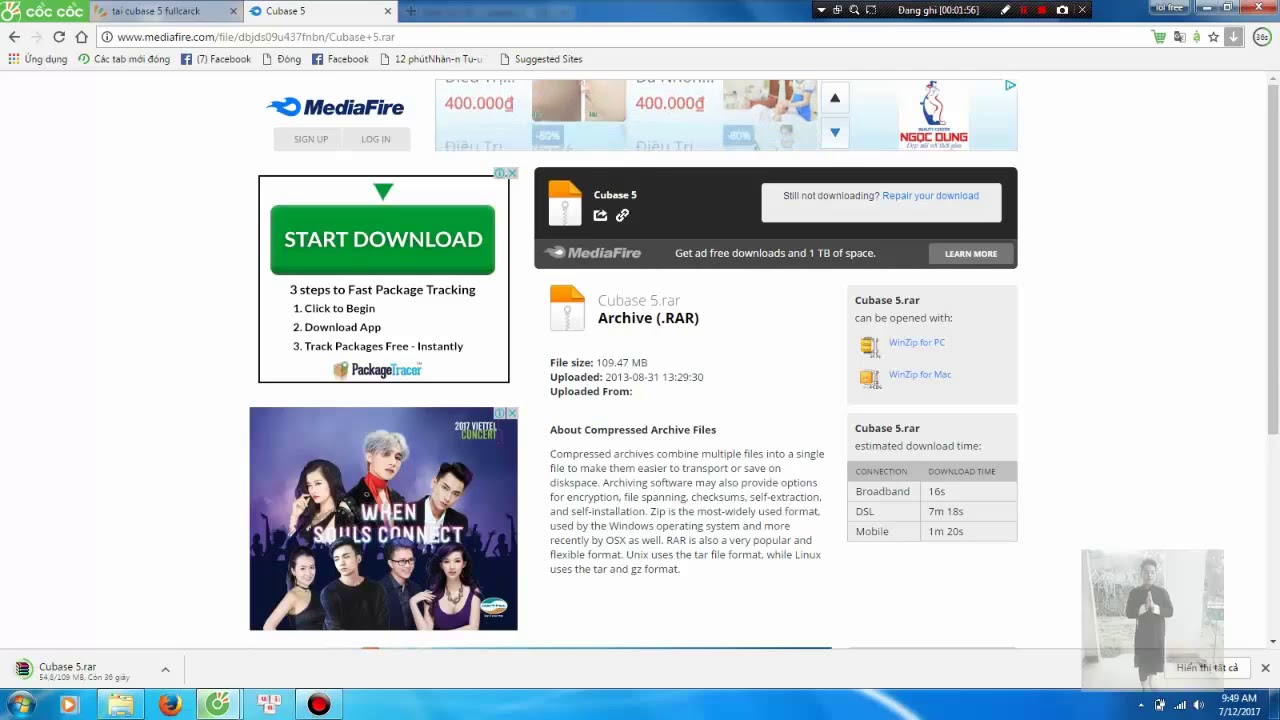The height and width of the screenshot is (720, 1280).
Task: Close the recorder toolbar
Action: tap(1081, 10)
